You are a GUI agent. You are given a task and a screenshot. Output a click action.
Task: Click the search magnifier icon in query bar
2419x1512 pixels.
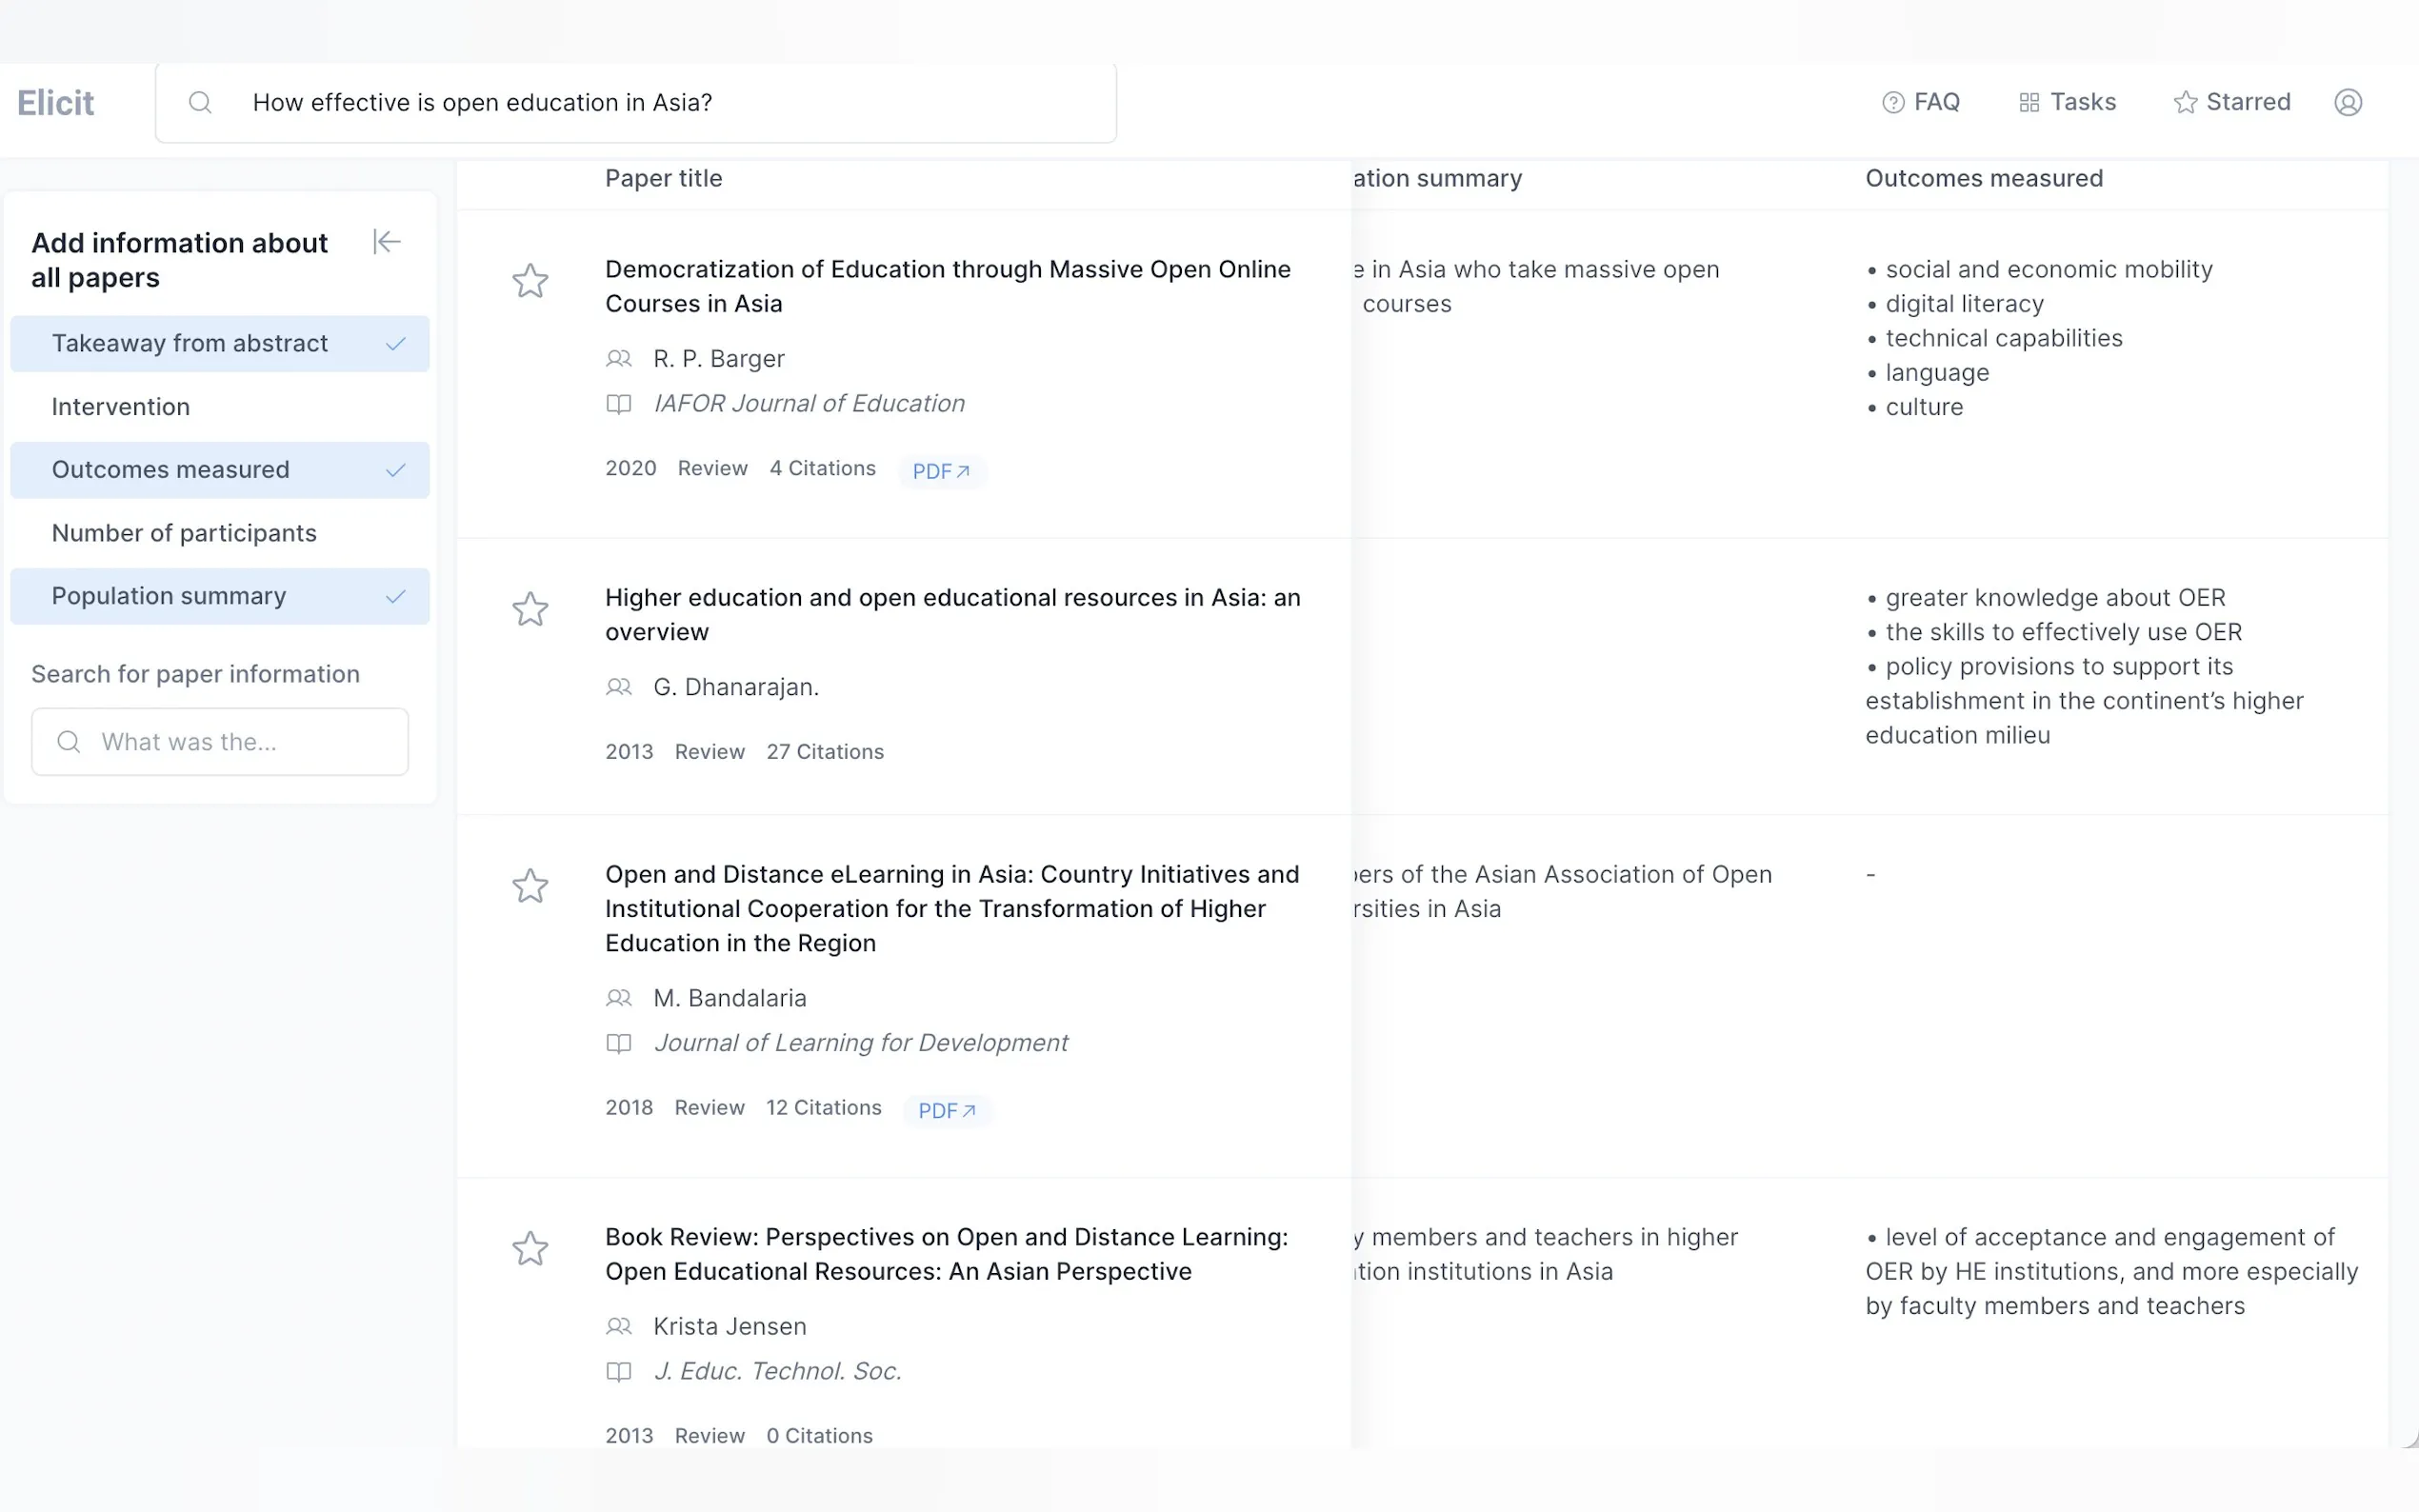coord(200,102)
